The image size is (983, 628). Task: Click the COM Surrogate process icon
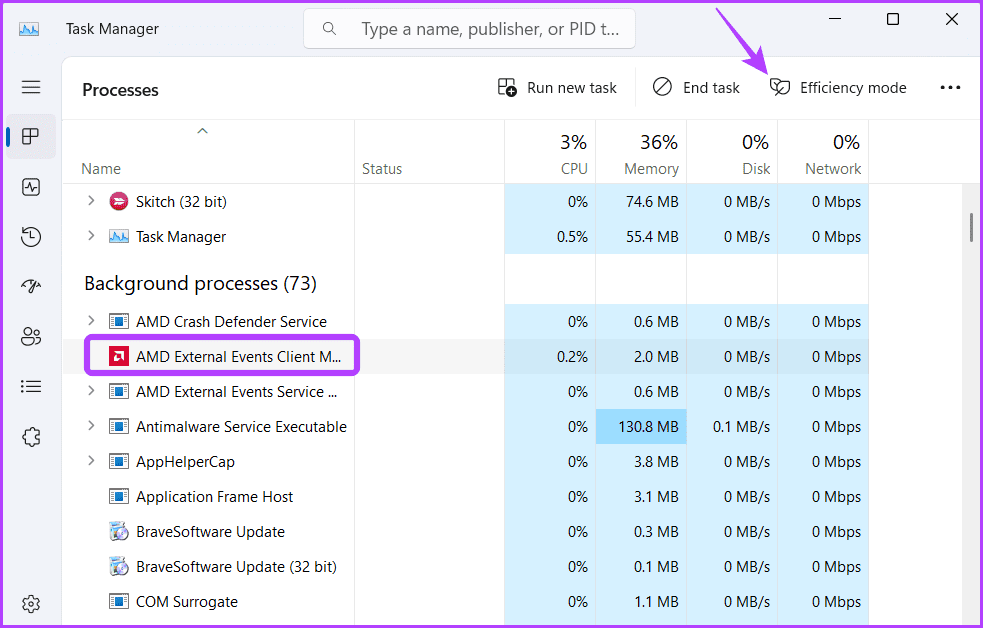(118, 602)
